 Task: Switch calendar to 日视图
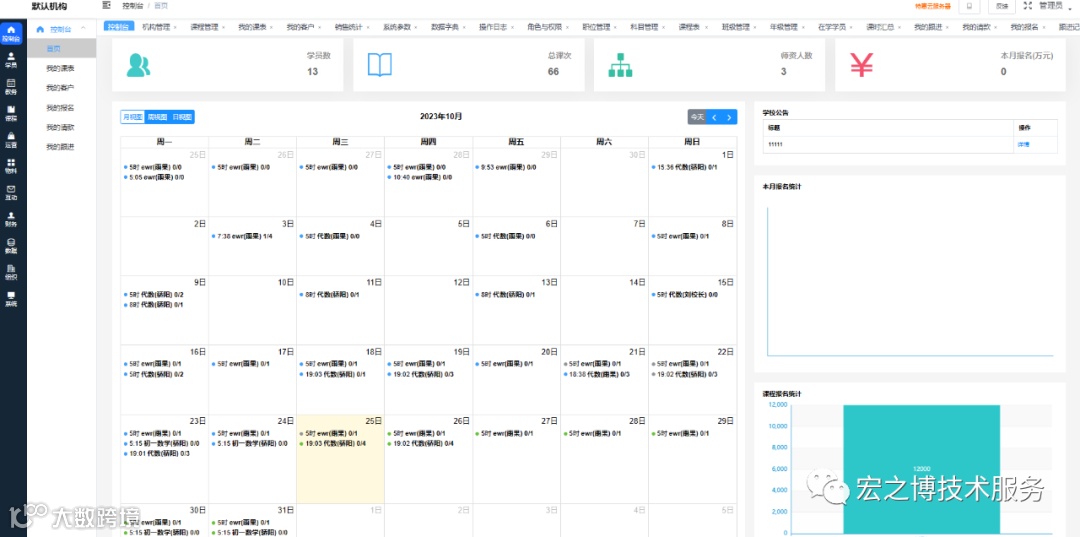[x=182, y=117]
